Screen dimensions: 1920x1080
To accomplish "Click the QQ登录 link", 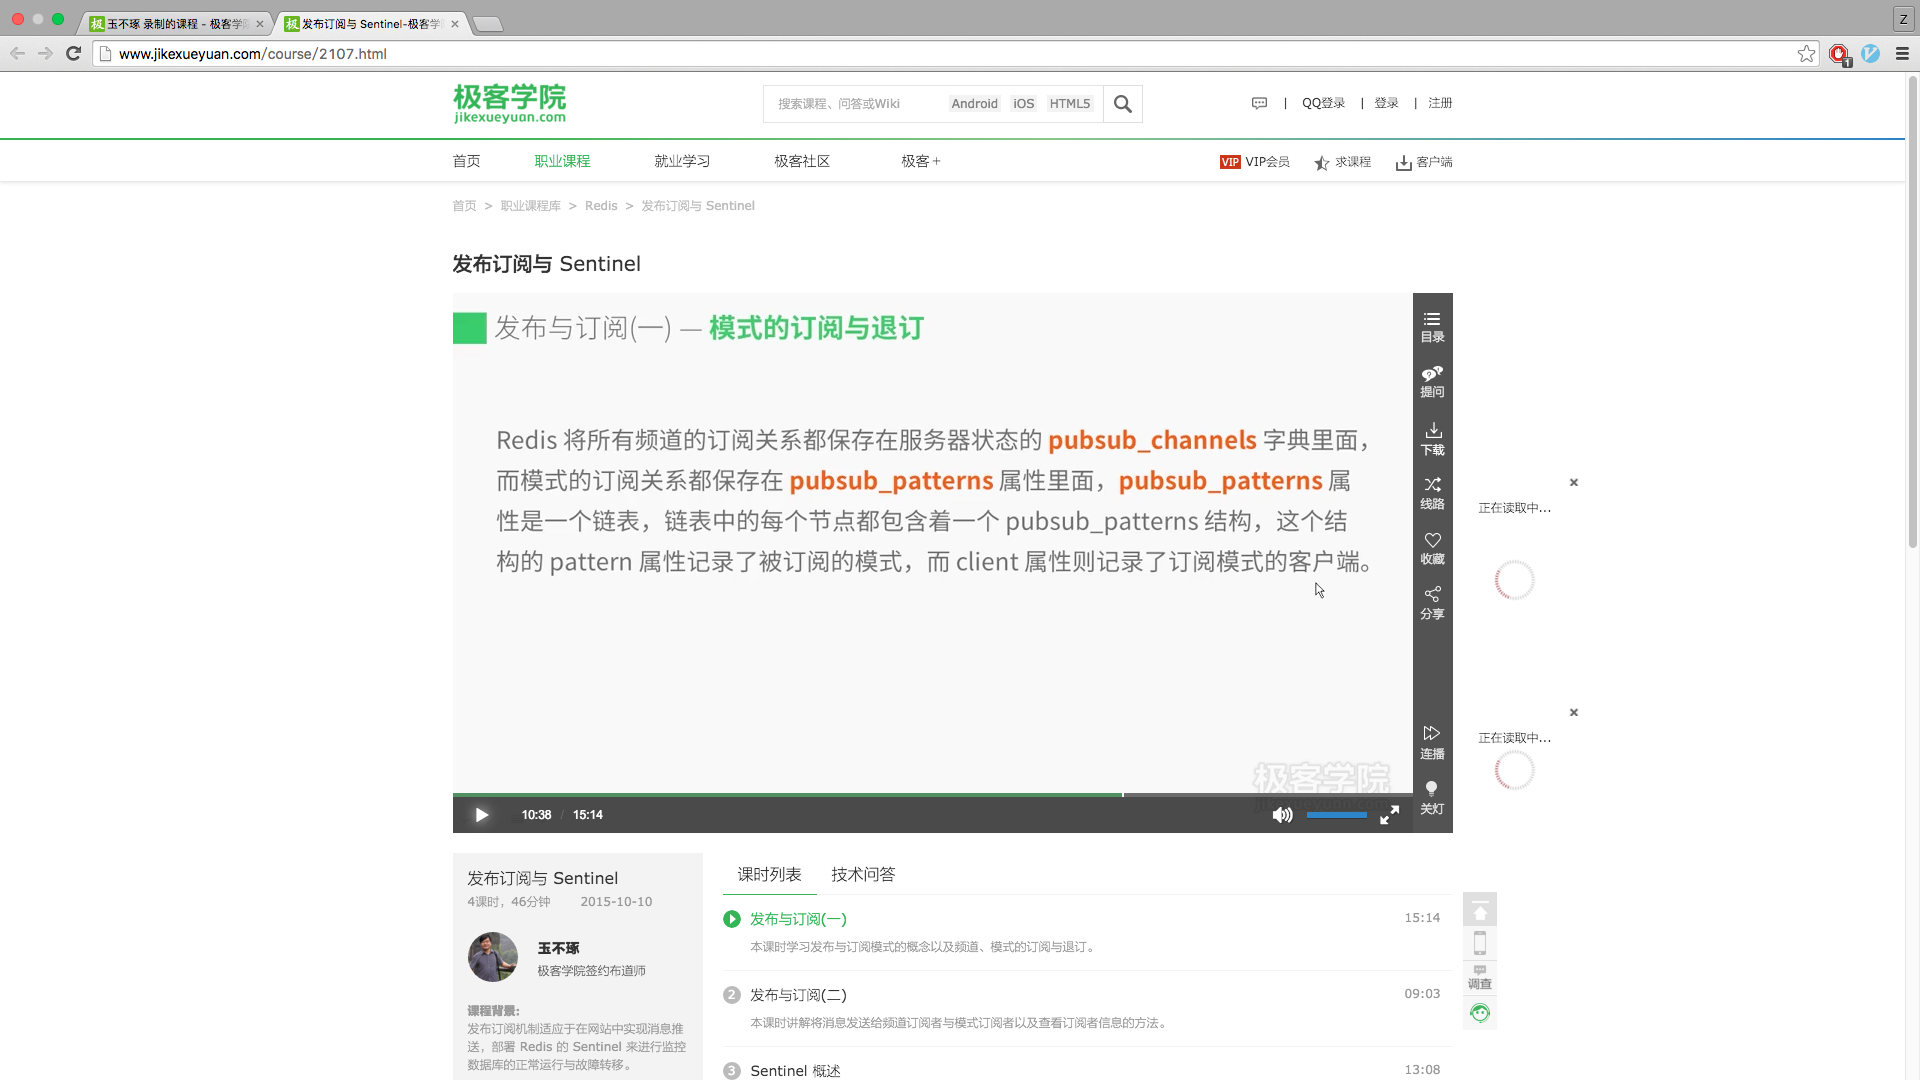I will pyautogui.click(x=1323, y=103).
